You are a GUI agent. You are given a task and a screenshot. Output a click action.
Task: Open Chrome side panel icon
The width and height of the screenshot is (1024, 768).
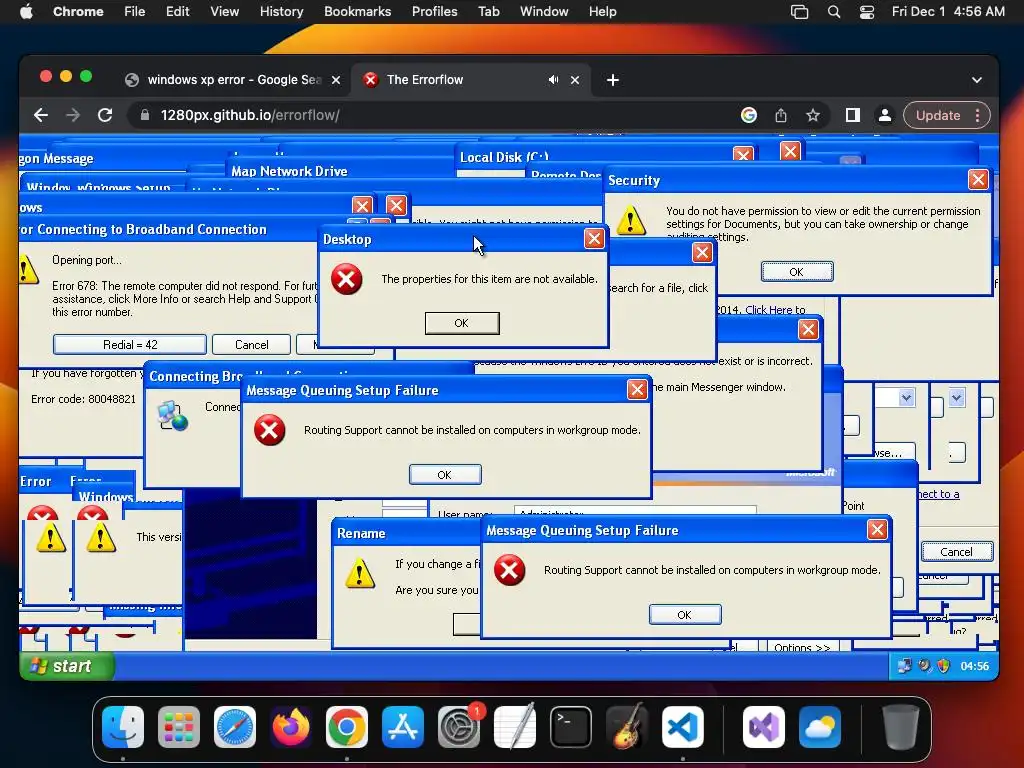pos(852,116)
